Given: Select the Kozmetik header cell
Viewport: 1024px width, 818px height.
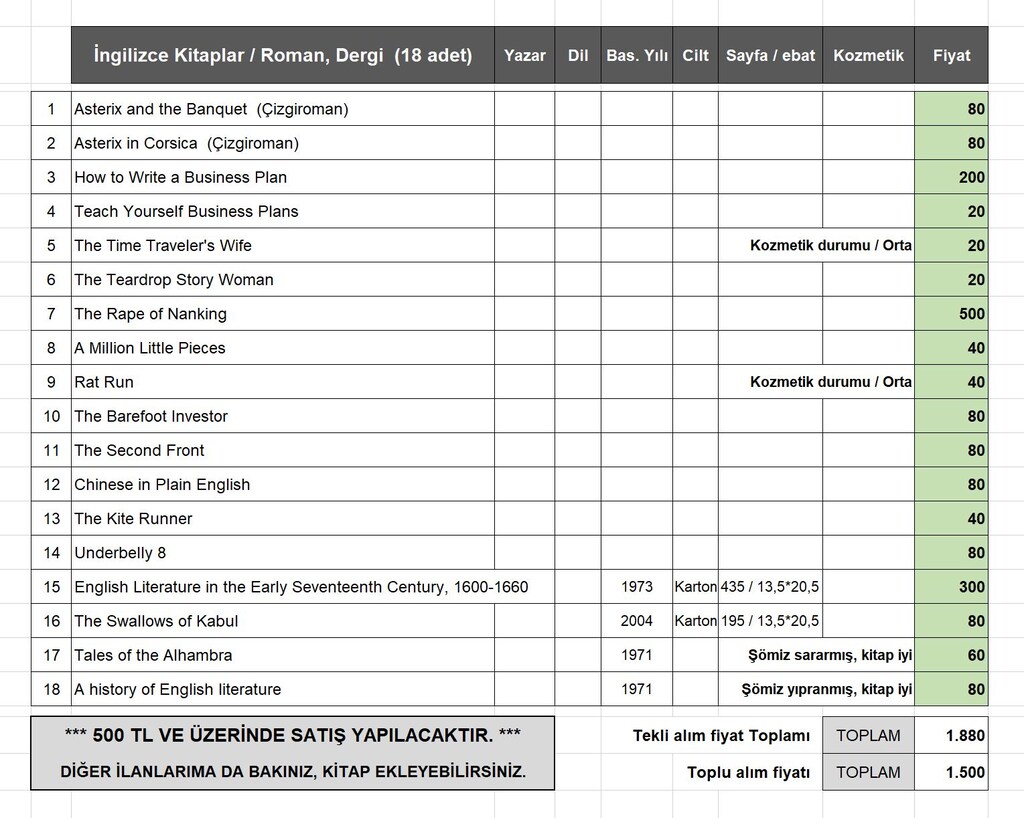Looking at the screenshot, I should point(868,55).
